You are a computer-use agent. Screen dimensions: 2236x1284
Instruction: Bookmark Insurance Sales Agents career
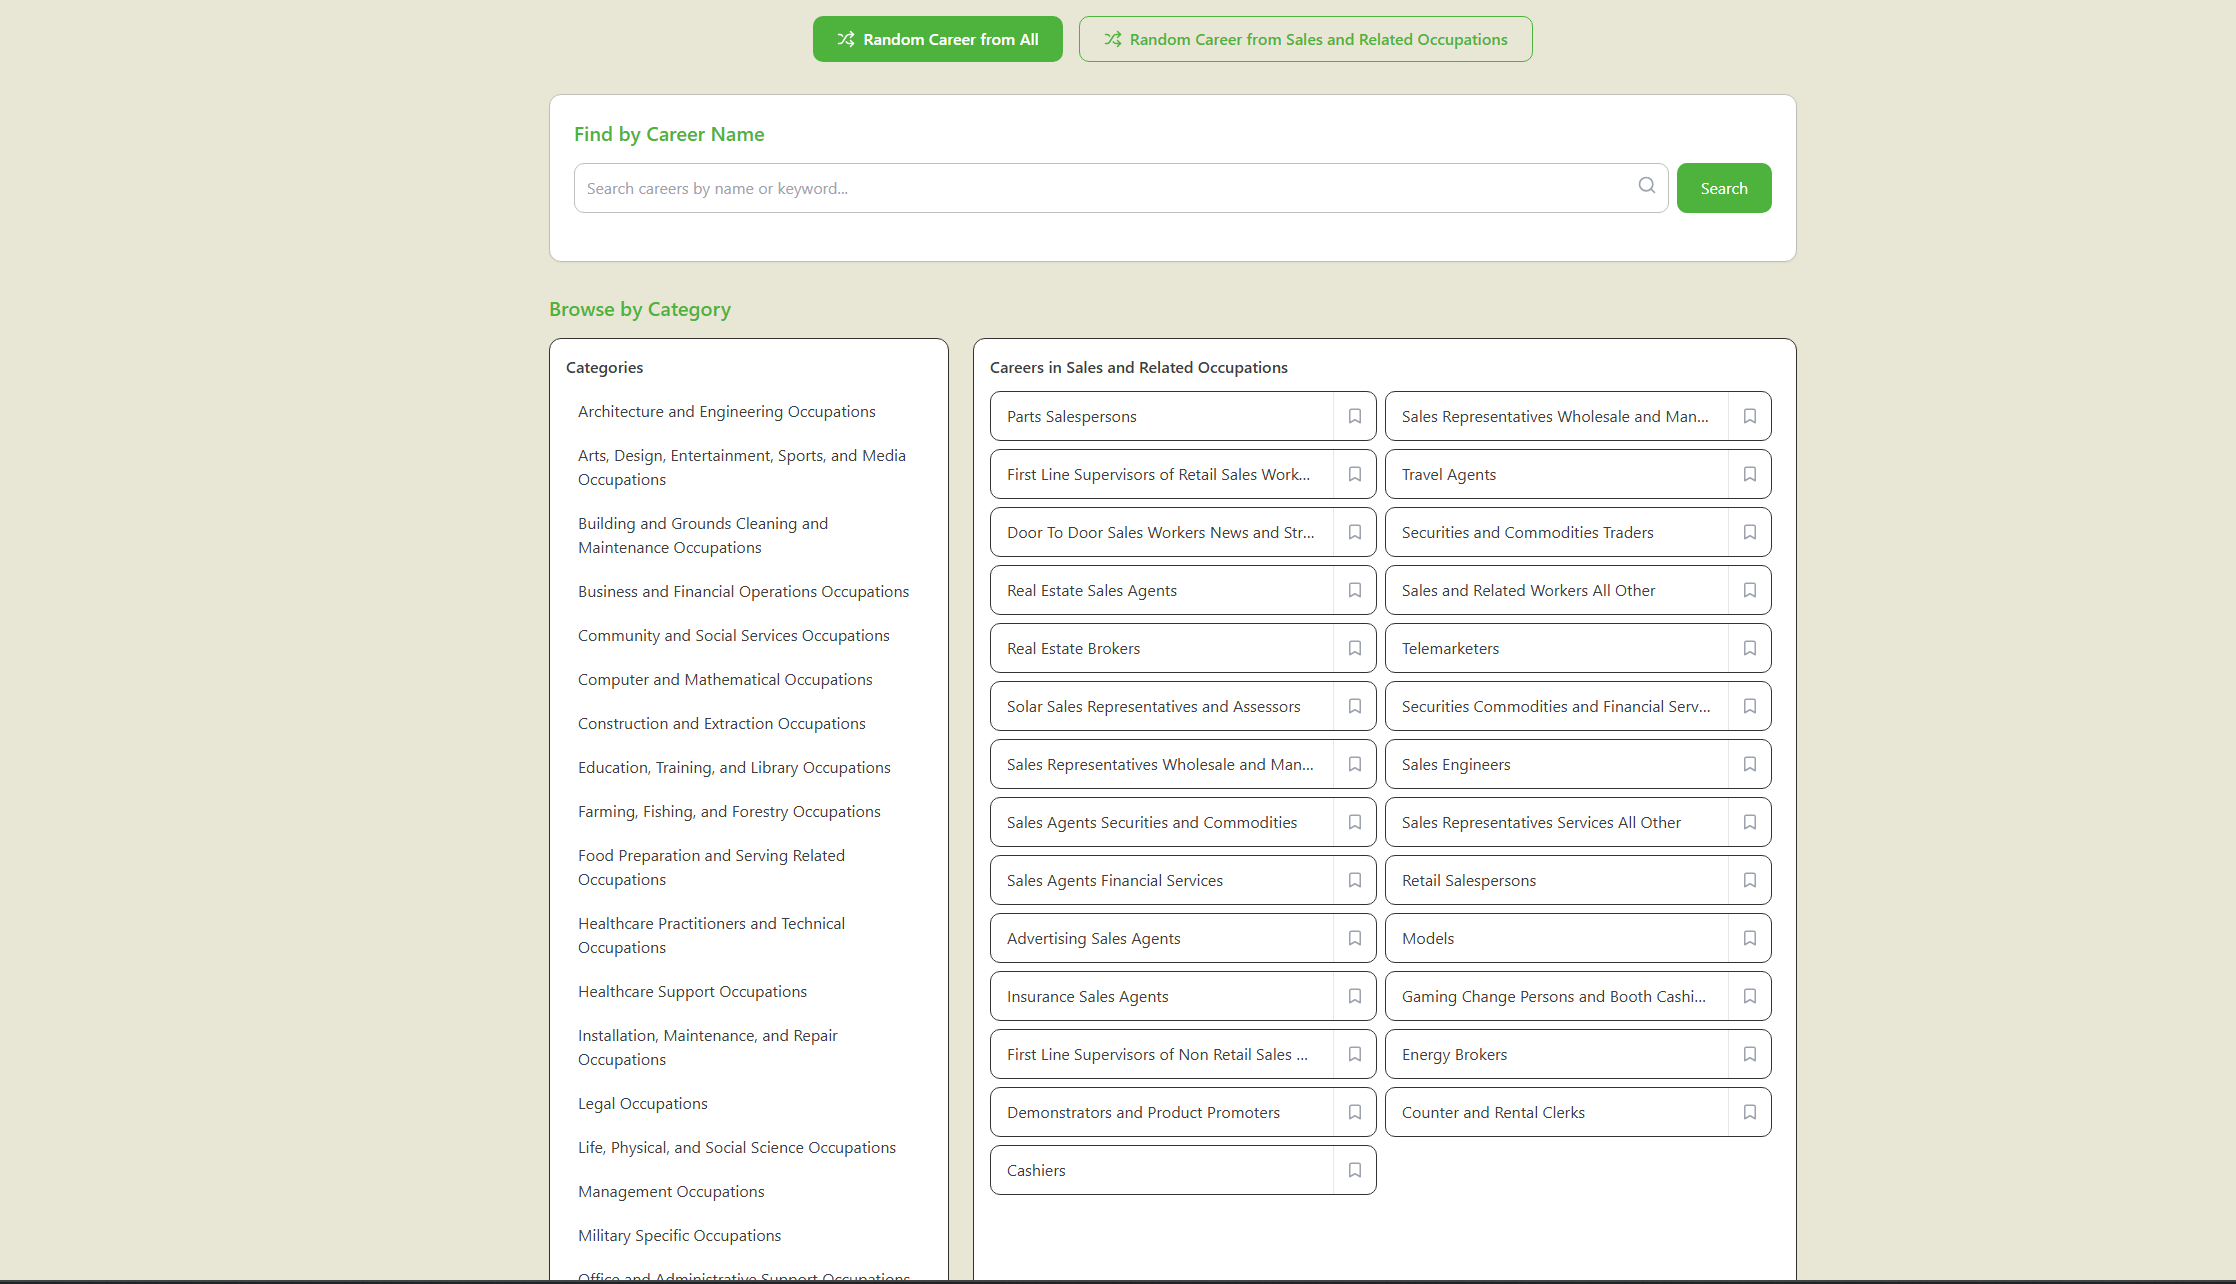click(x=1355, y=996)
